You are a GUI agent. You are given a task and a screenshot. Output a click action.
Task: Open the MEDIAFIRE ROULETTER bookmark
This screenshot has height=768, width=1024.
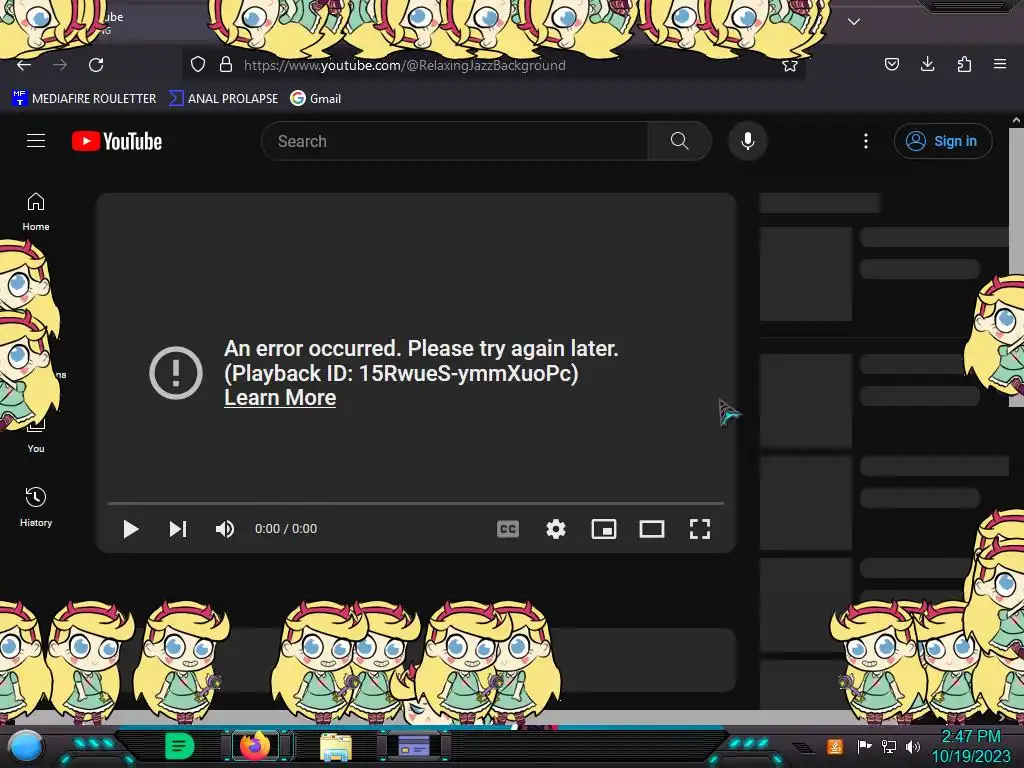(84, 99)
